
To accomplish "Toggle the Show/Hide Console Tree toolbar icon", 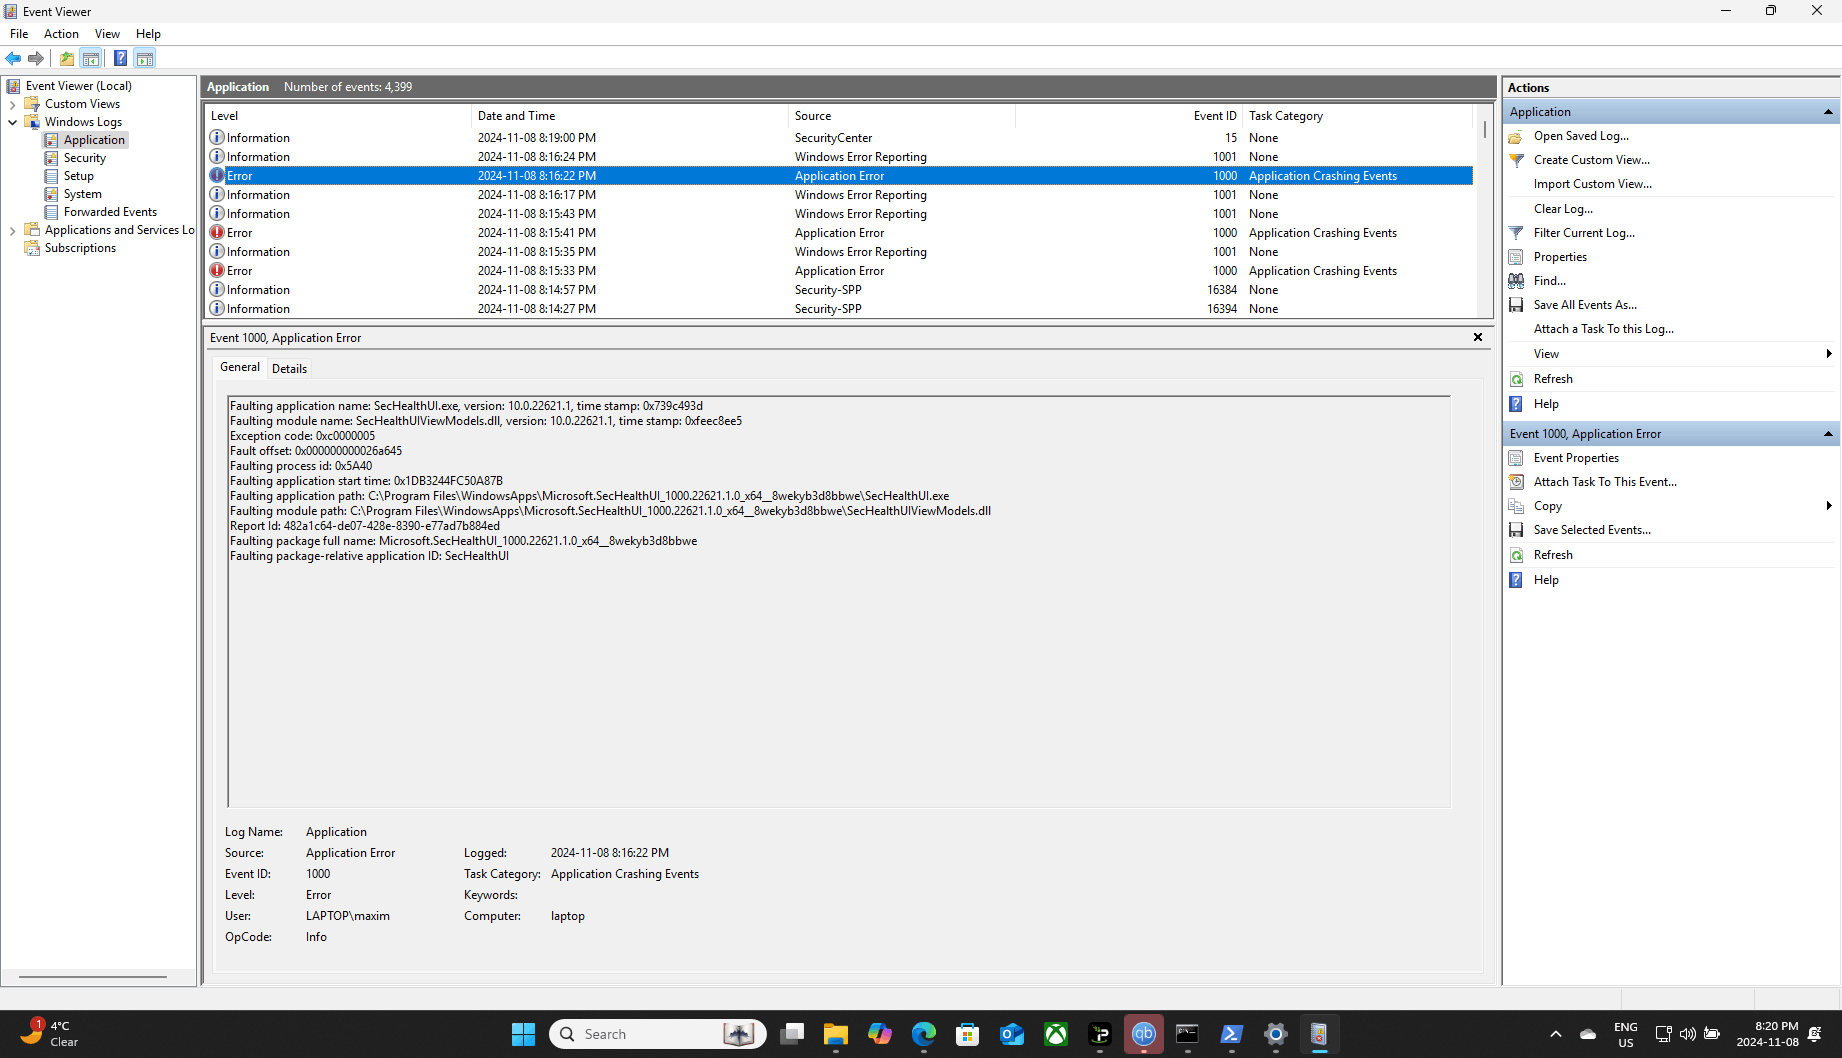I will coord(91,58).
